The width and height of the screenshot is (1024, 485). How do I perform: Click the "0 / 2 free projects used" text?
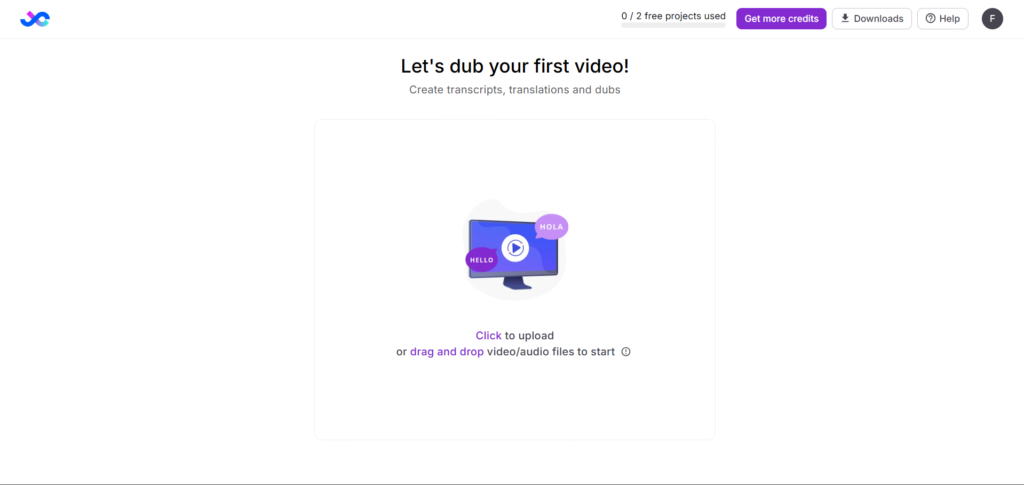pos(672,16)
